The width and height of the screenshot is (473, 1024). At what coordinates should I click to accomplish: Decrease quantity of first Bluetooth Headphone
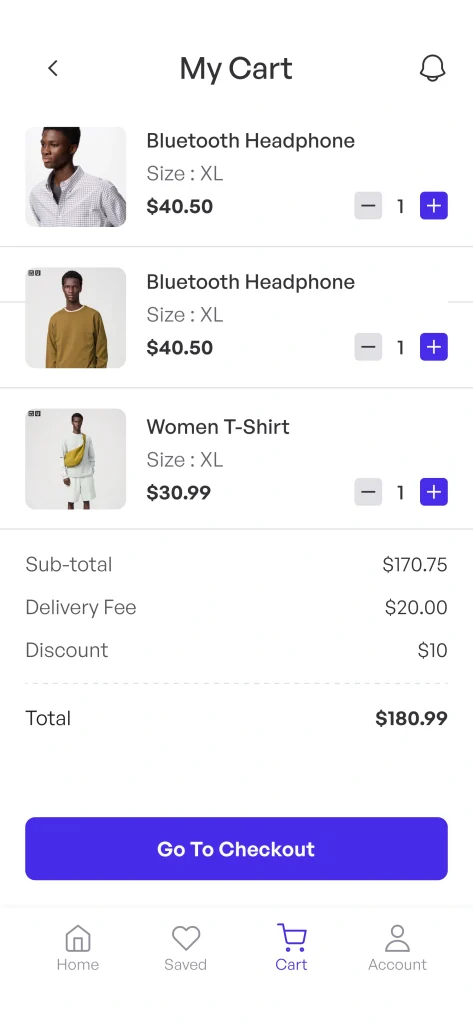click(368, 206)
